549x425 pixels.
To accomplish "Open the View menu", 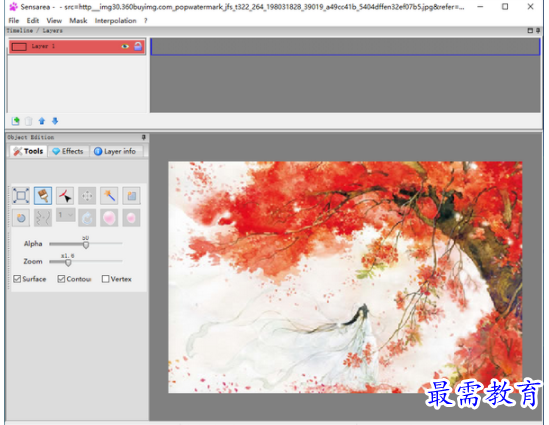I will click(54, 21).
